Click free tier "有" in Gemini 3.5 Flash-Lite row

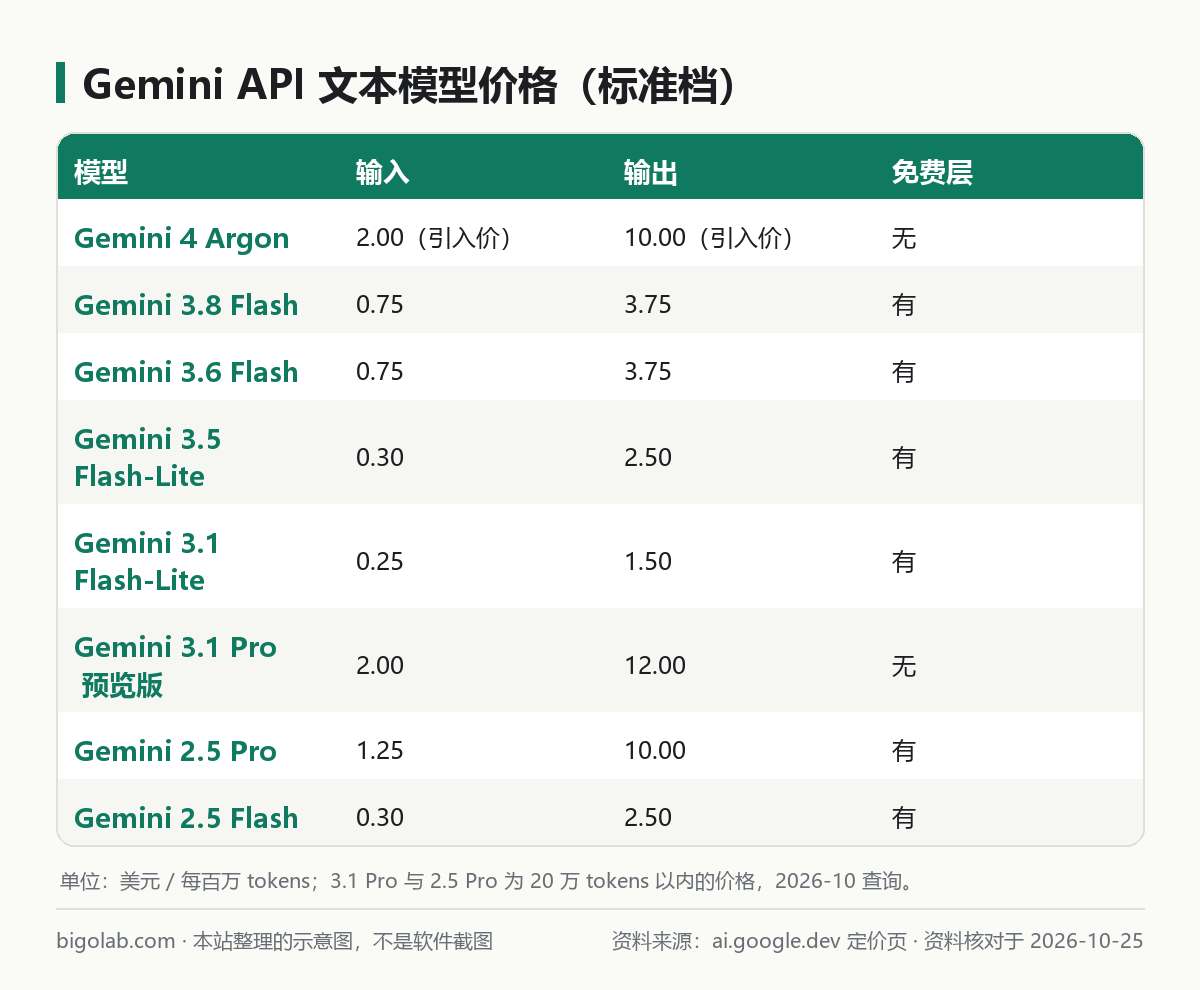click(904, 457)
